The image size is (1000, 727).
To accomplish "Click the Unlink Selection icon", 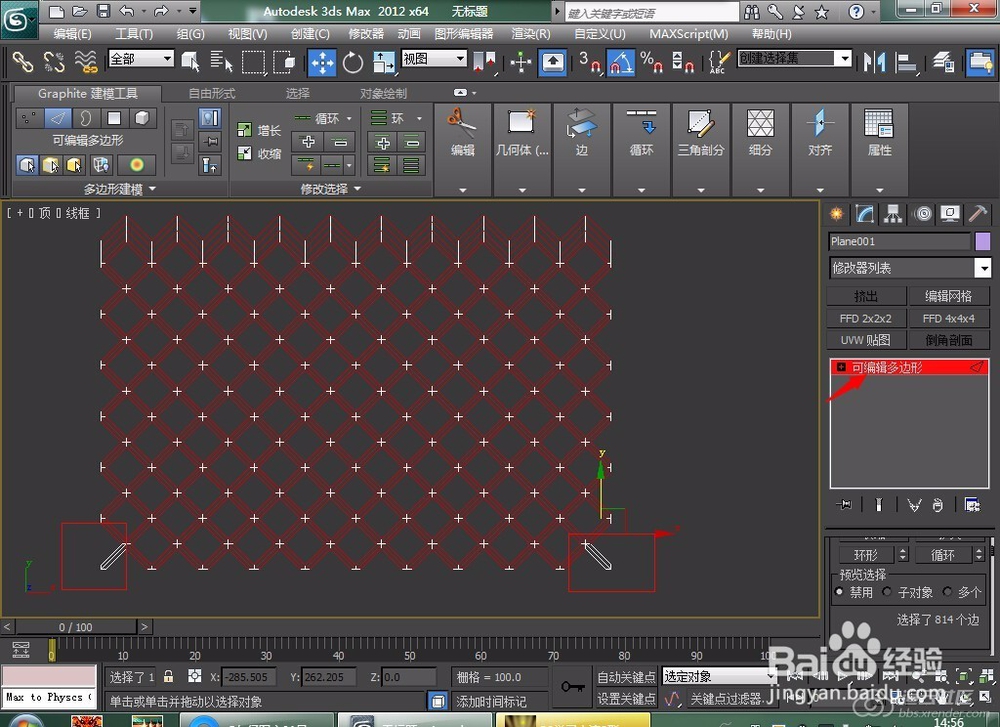I will point(54,62).
